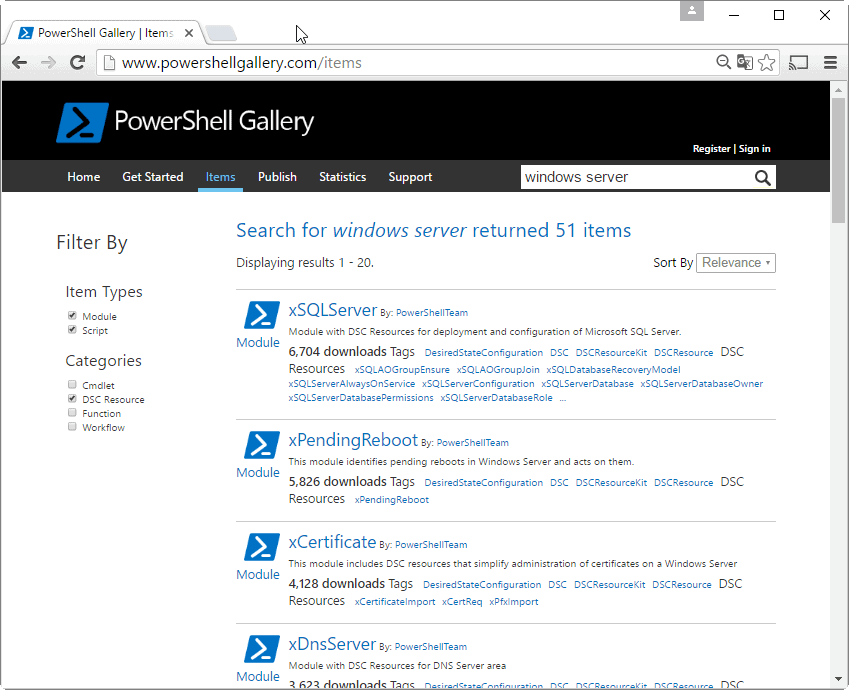
Task: Check the Workflow category checkbox
Action: (72, 427)
